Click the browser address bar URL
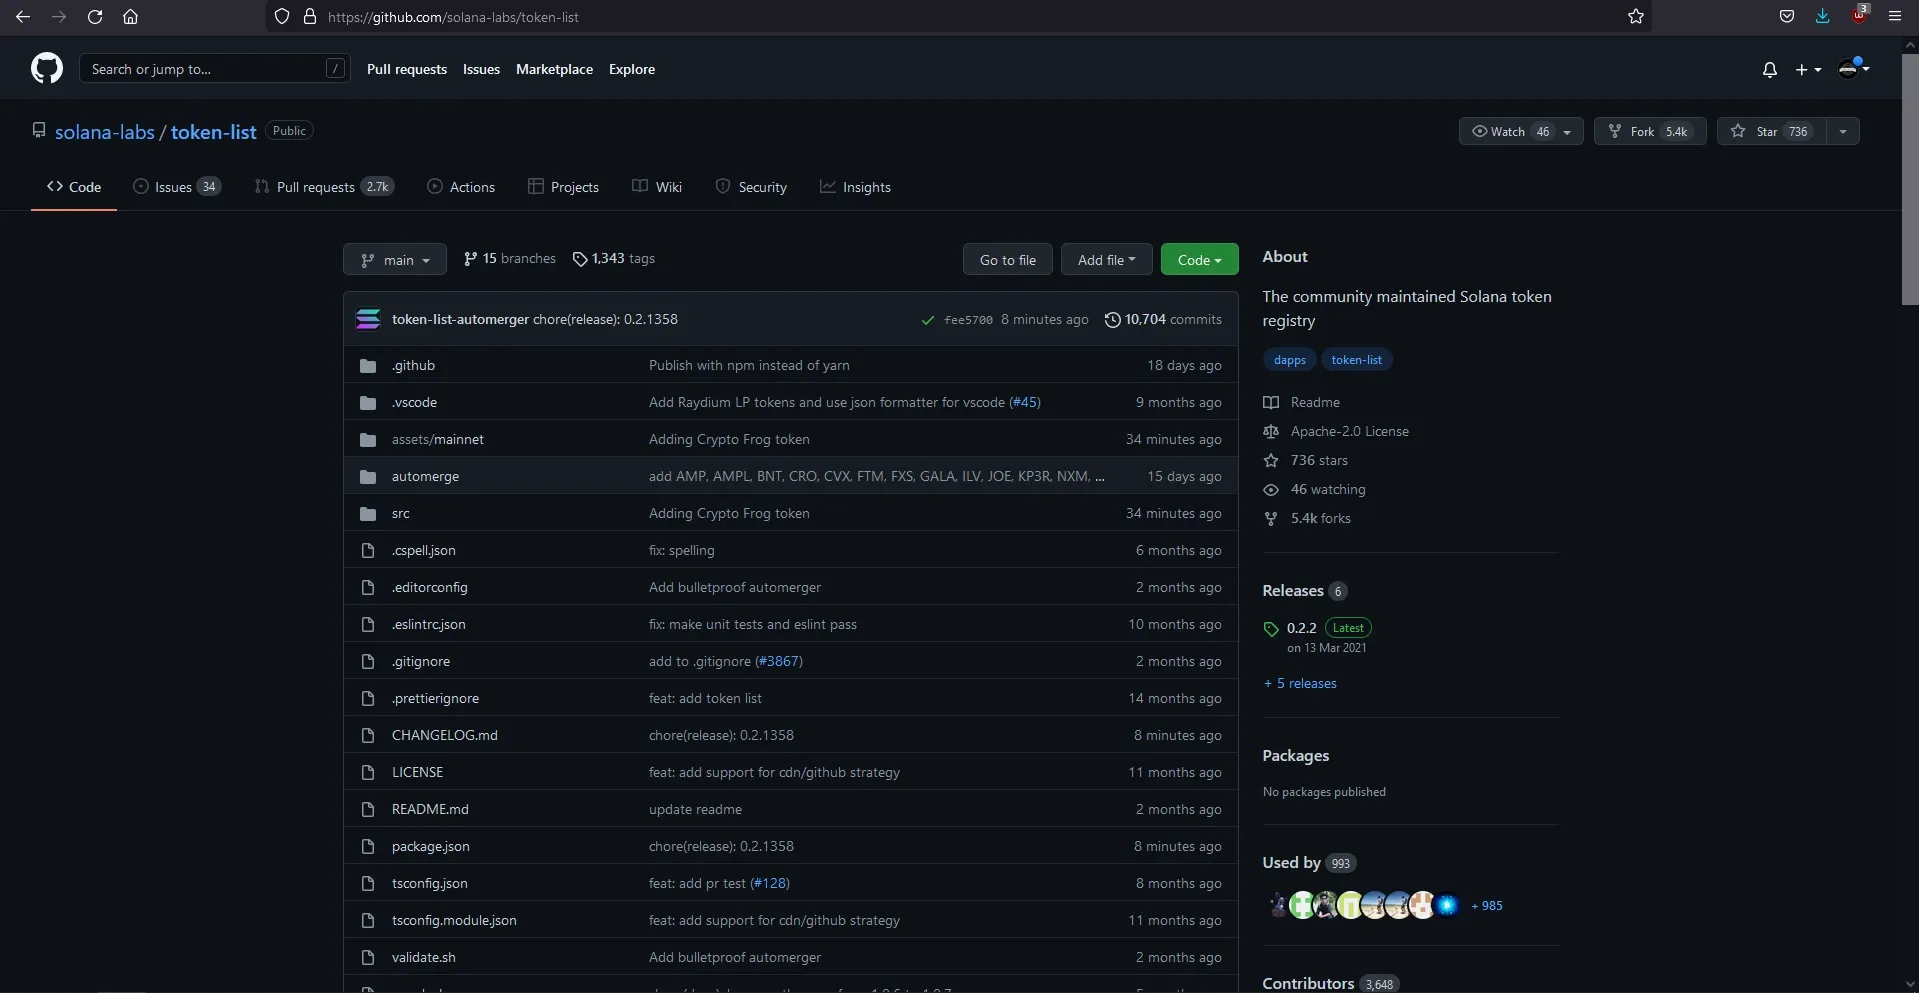Screen dimensions: 1919x993 coord(453,17)
